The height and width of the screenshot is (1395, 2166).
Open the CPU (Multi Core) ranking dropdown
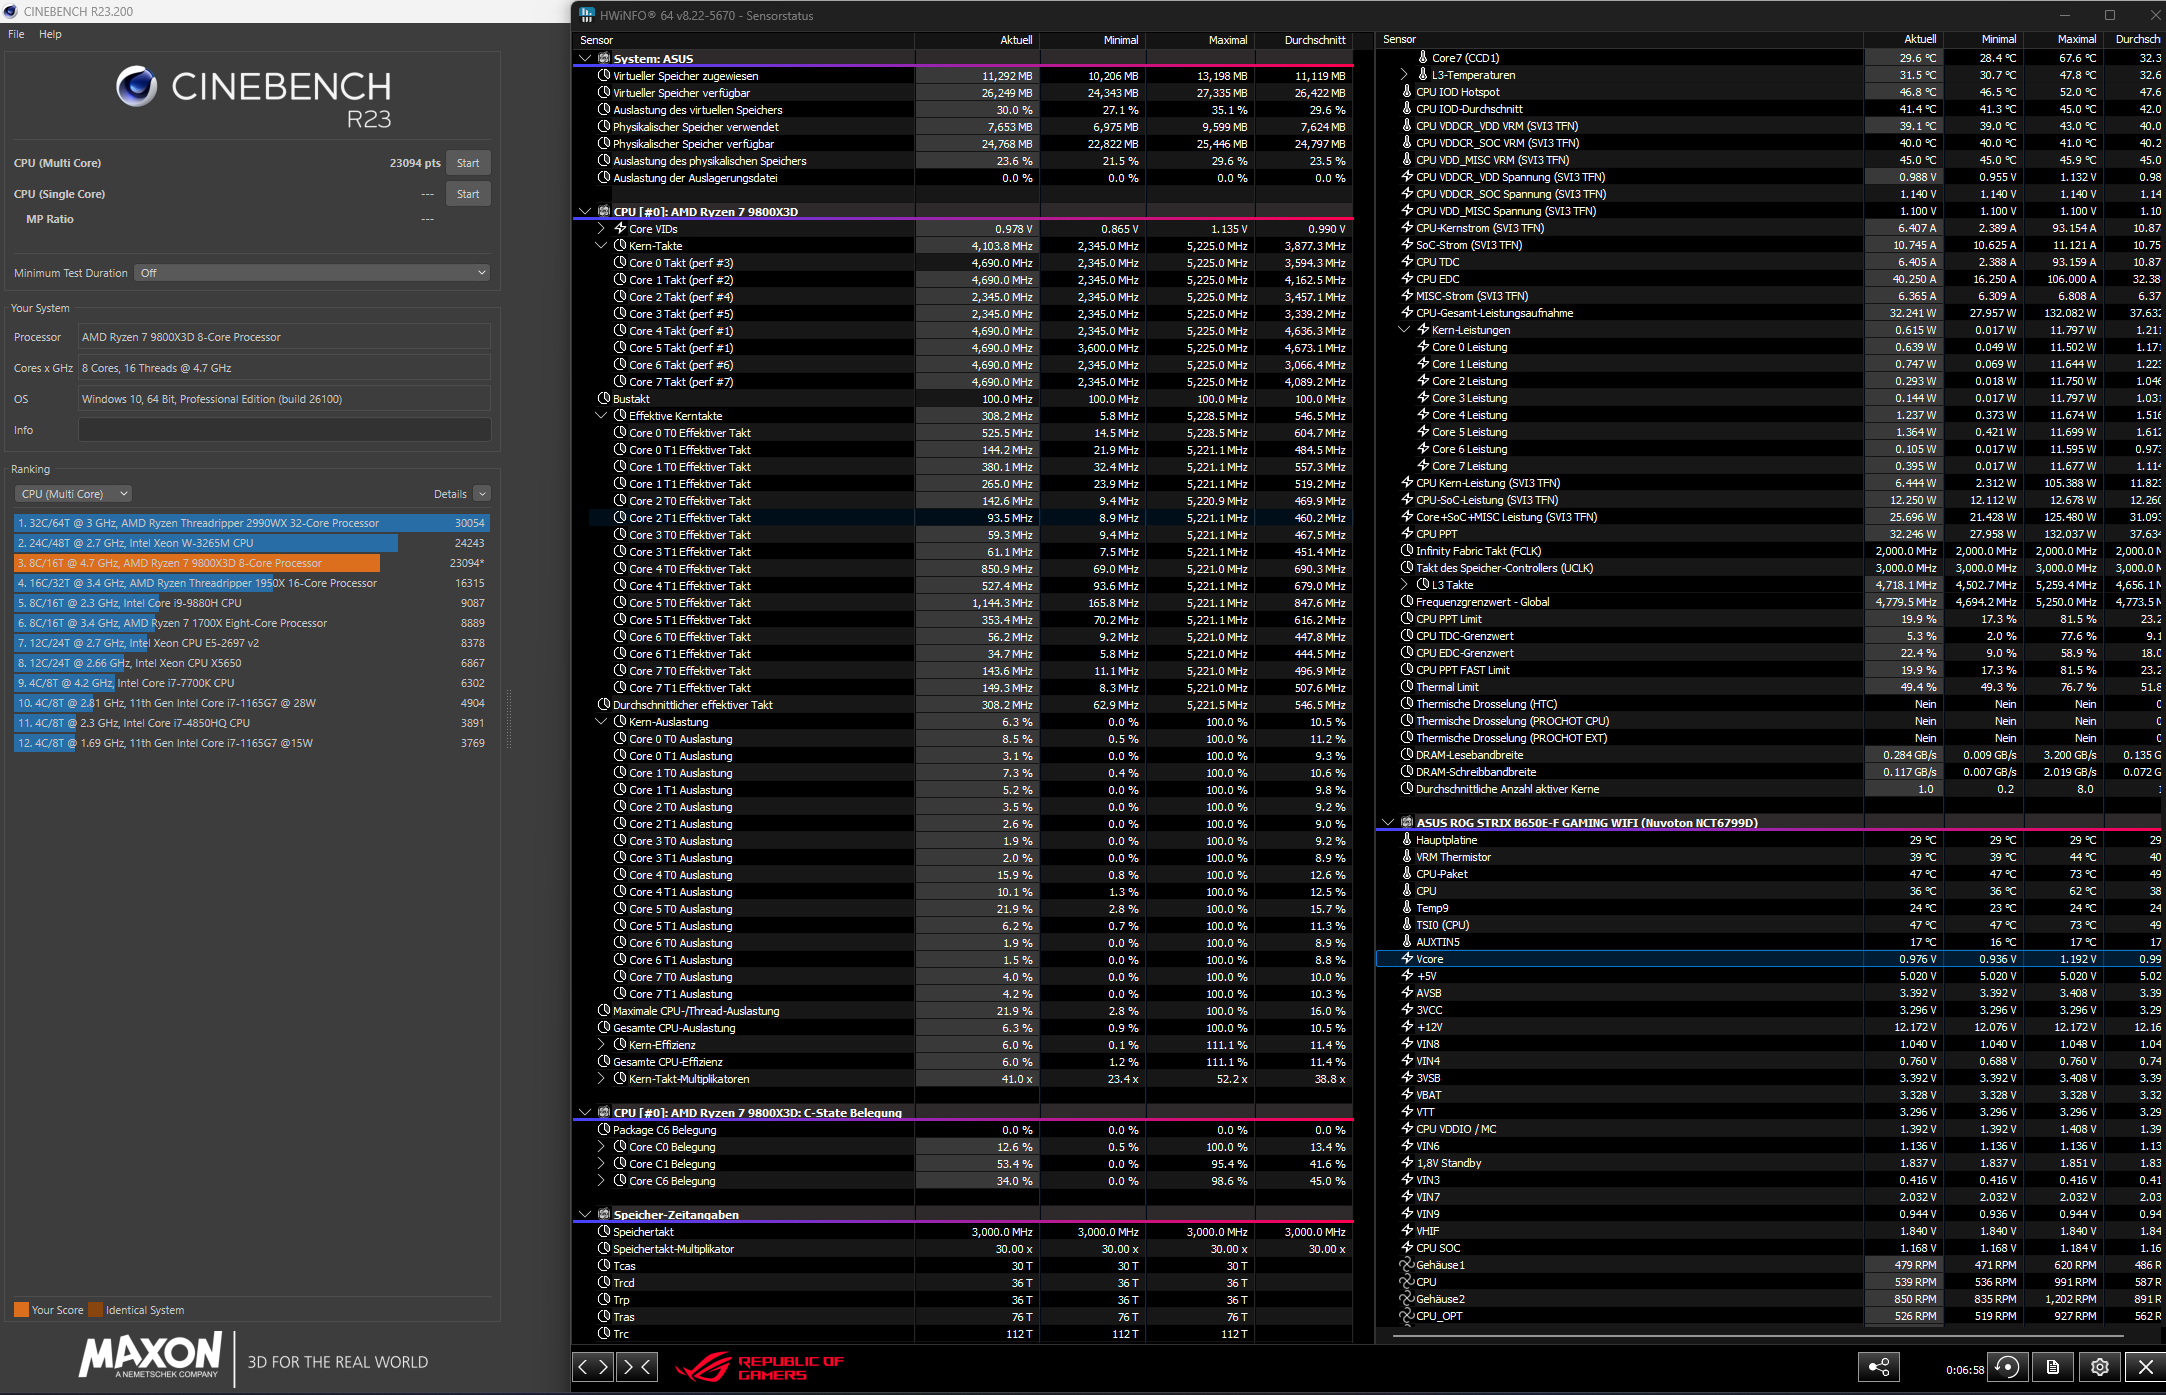[73, 494]
